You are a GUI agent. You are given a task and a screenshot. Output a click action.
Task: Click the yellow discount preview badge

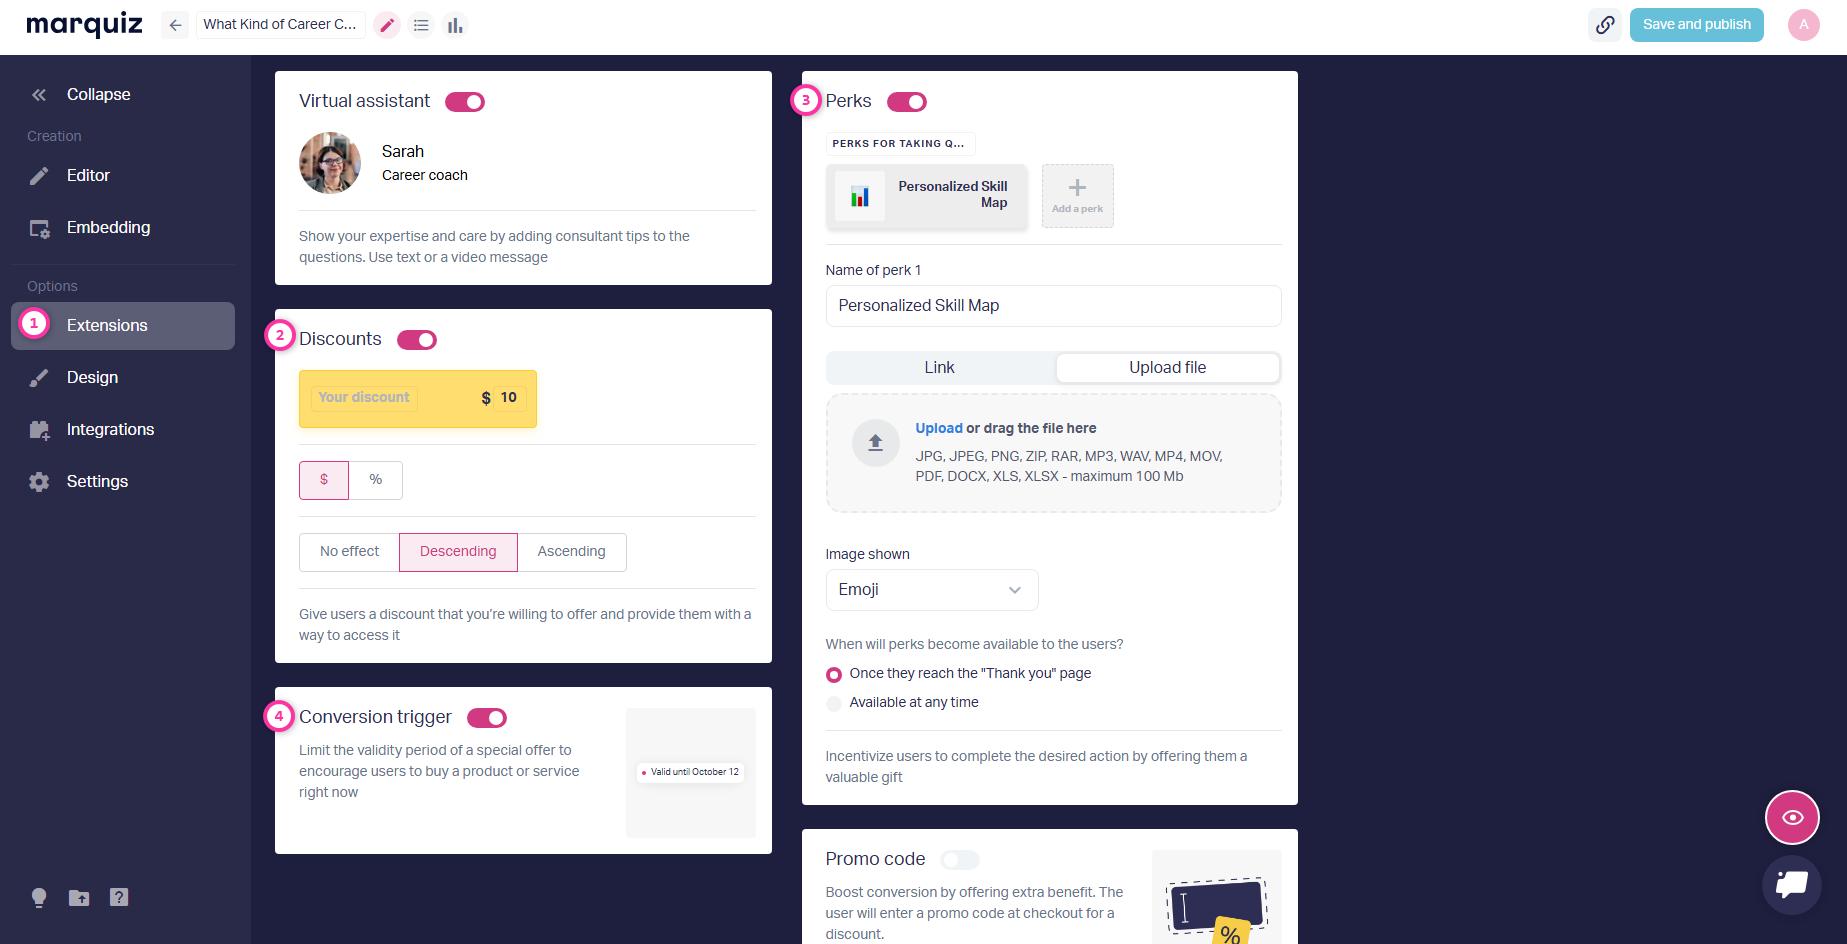417,399
